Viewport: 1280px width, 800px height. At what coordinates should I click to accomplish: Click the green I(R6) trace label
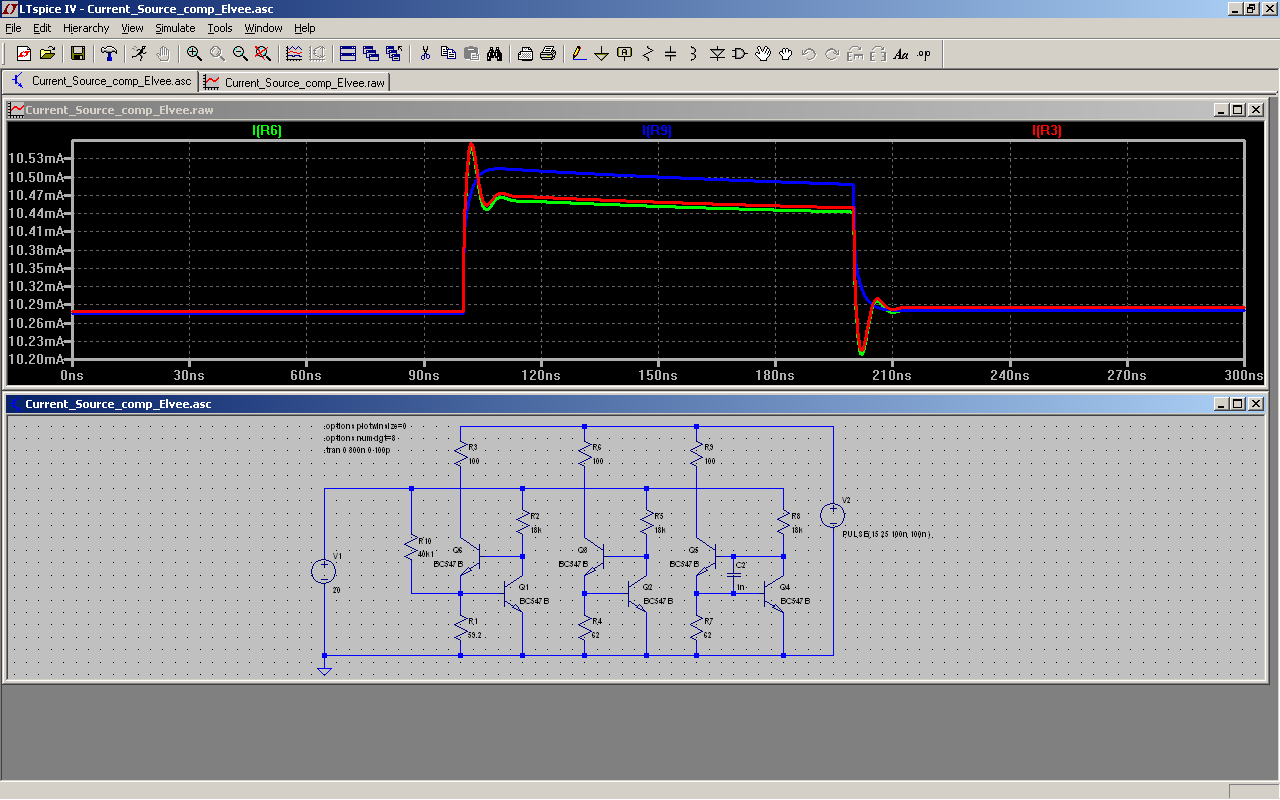coord(267,130)
